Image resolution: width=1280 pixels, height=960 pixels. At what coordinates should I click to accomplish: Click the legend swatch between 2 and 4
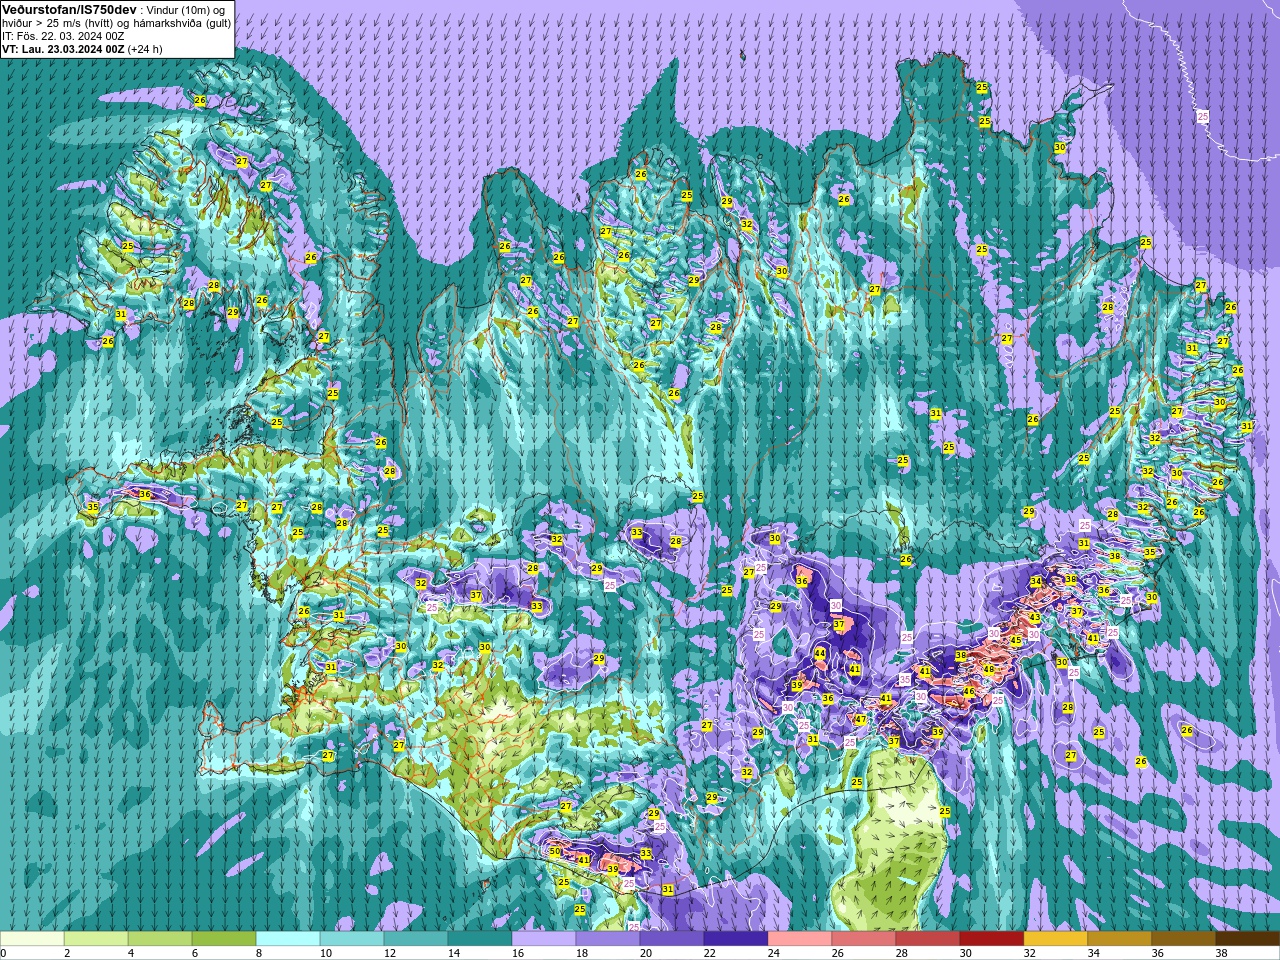[x=96, y=939]
